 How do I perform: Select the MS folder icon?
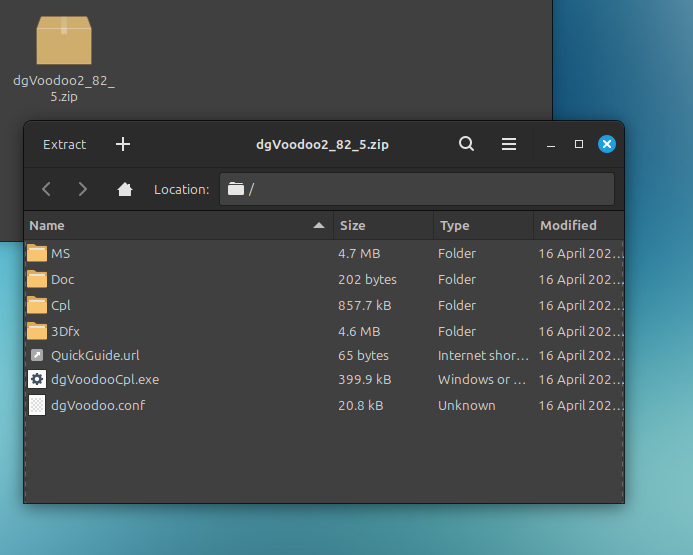pos(37,254)
